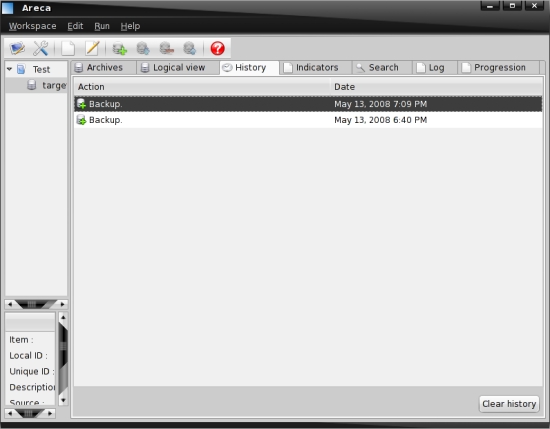
Task: Switch to the Logical view tab
Action: (x=178, y=67)
